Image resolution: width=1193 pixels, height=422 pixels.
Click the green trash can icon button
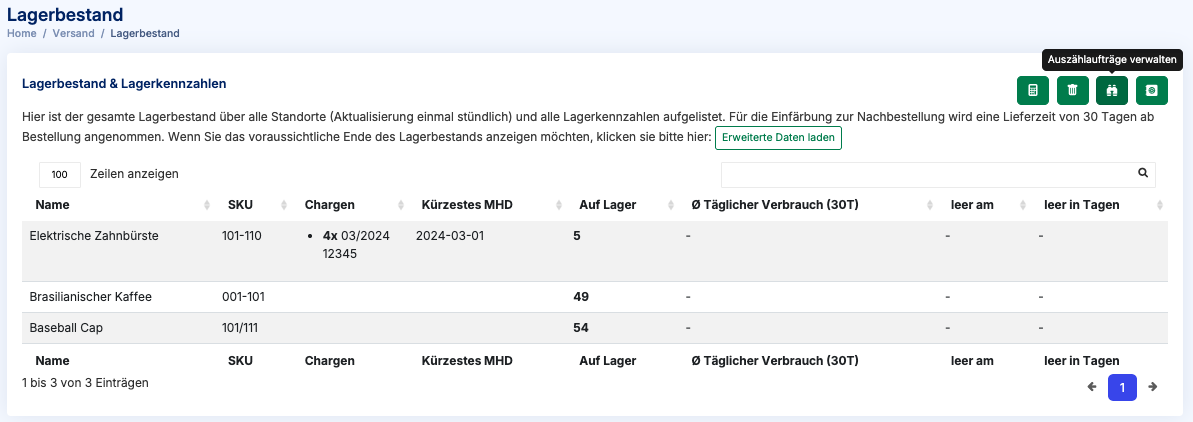tap(1072, 90)
